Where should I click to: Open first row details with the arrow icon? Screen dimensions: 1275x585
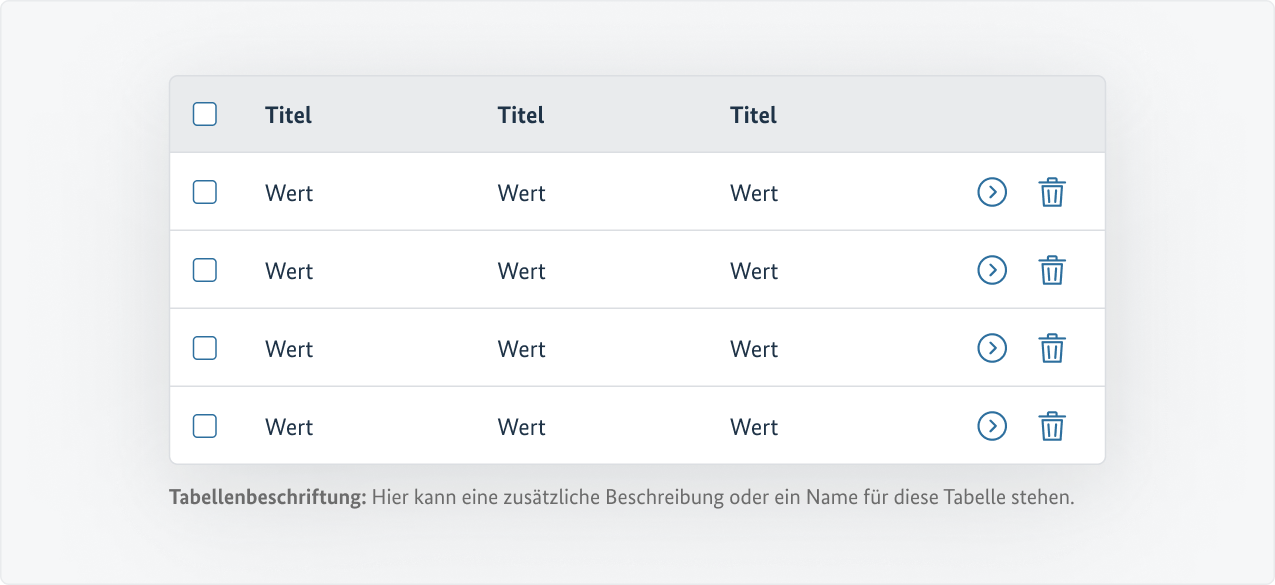coord(991,192)
